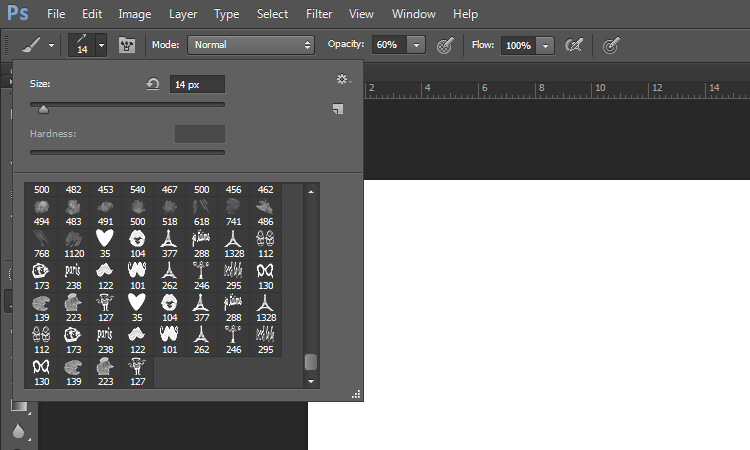Open the Help menu
750x450 pixels.
465,14
